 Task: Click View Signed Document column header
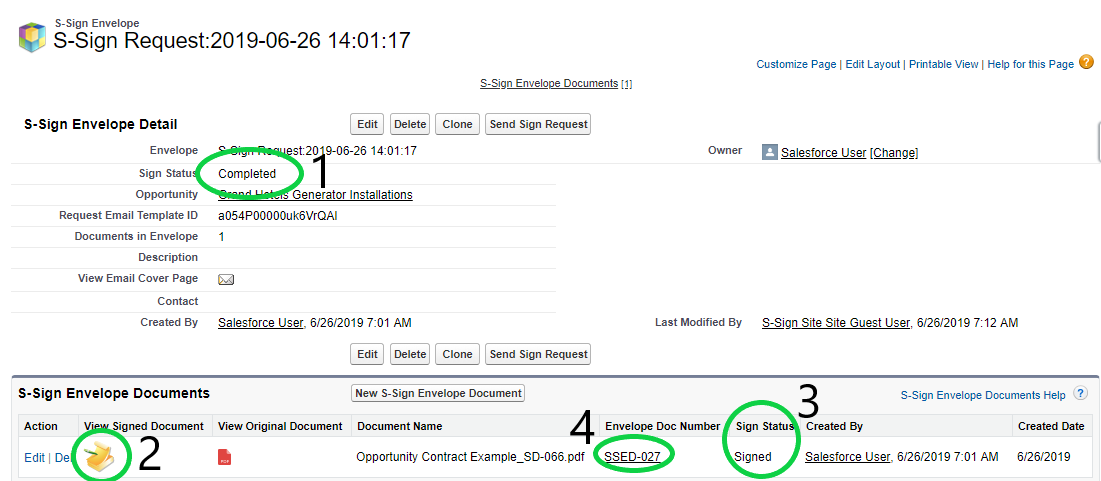pos(143,426)
